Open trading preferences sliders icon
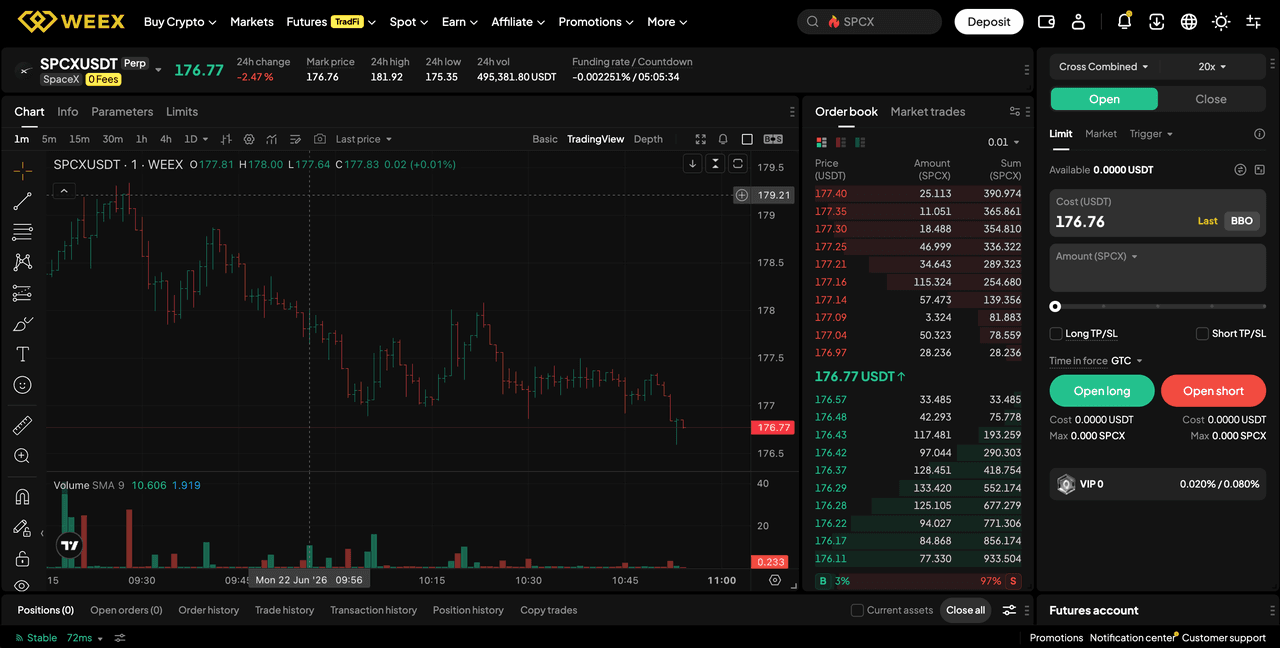Image resolution: width=1280 pixels, height=648 pixels. pos(1253,21)
